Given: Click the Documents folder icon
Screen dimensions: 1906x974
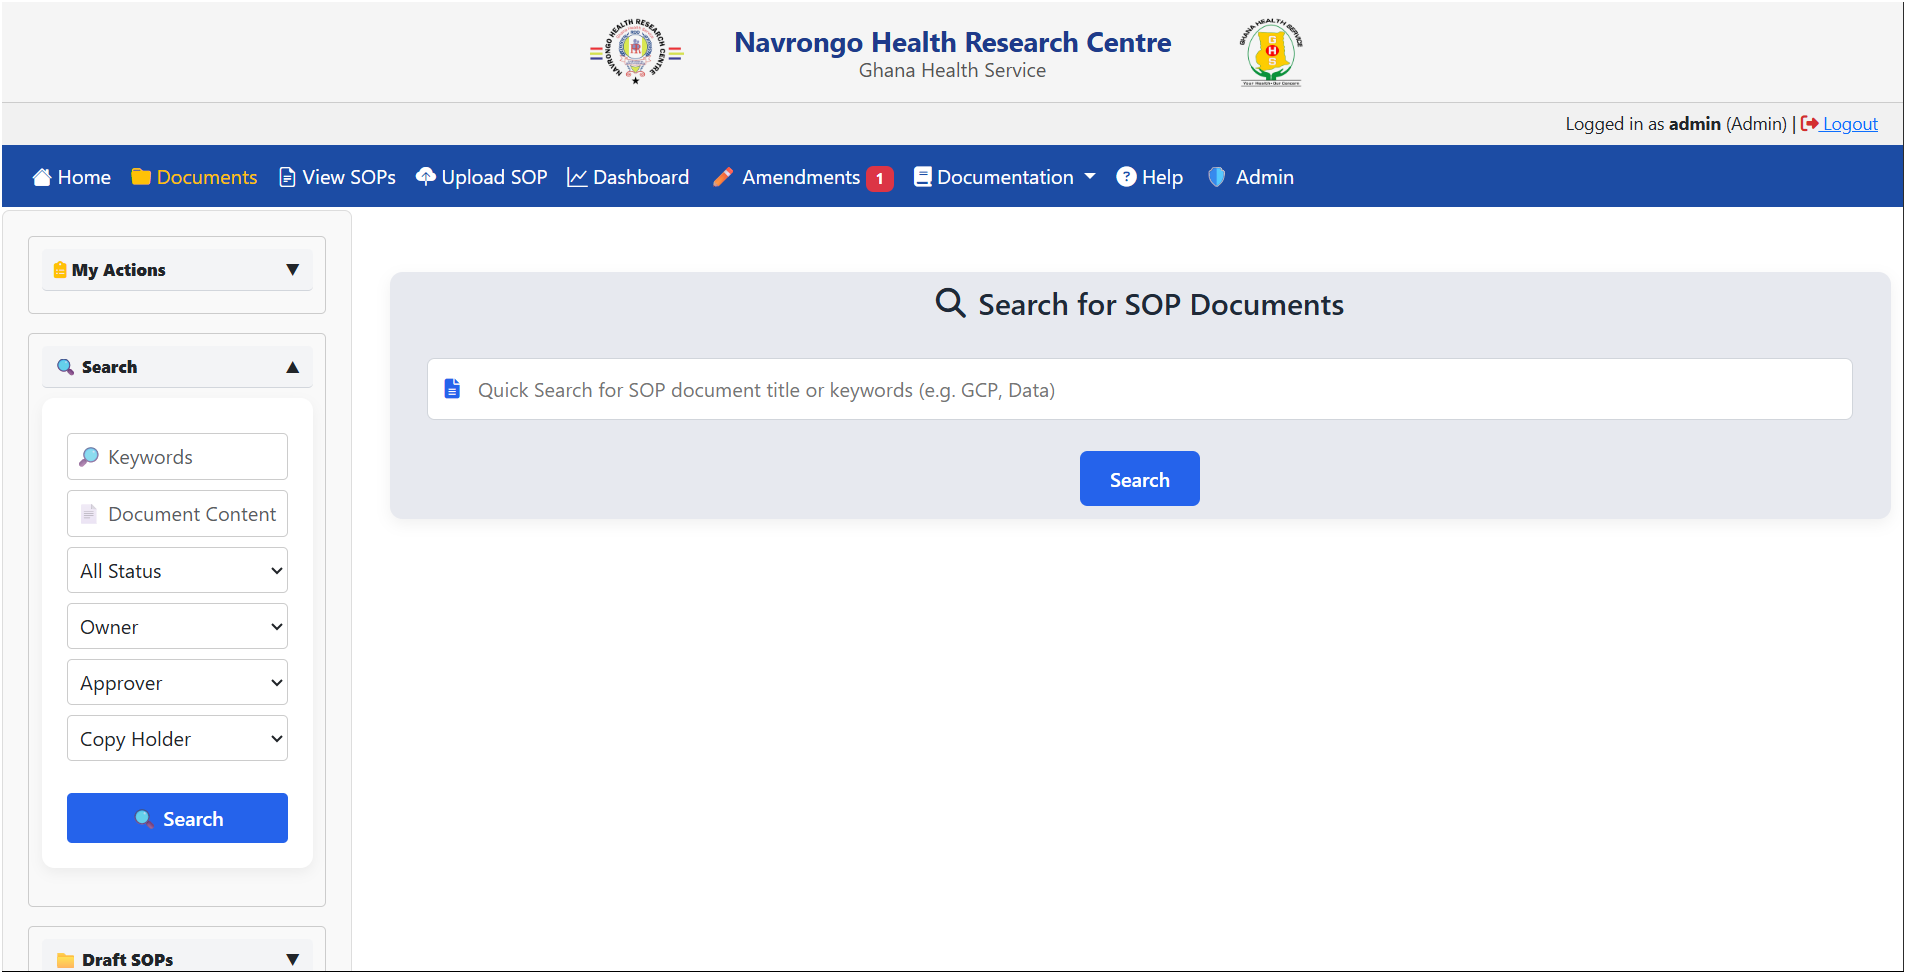Looking at the screenshot, I should coord(141,177).
